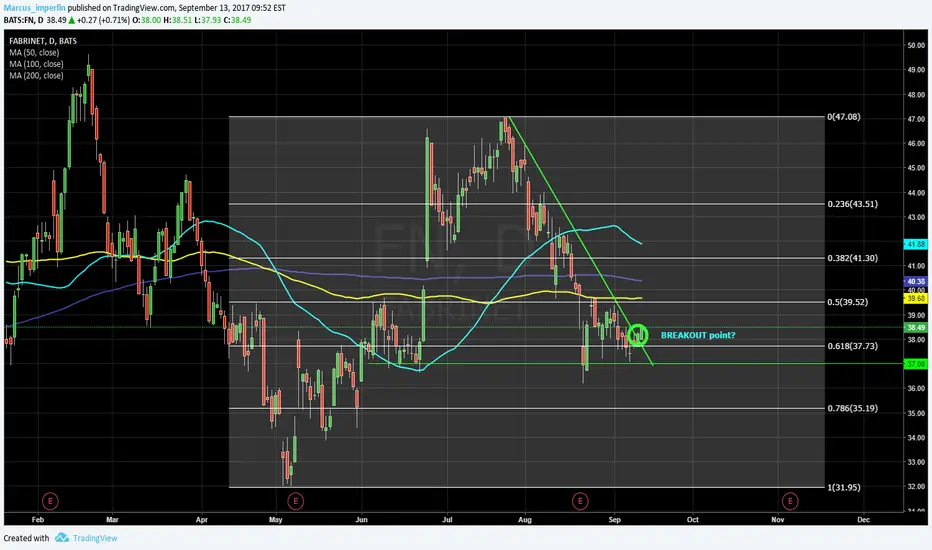Select the 0.618(37.73) Fibonacci level label
Image resolution: width=932 pixels, height=550 pixels.
(852, 346)
